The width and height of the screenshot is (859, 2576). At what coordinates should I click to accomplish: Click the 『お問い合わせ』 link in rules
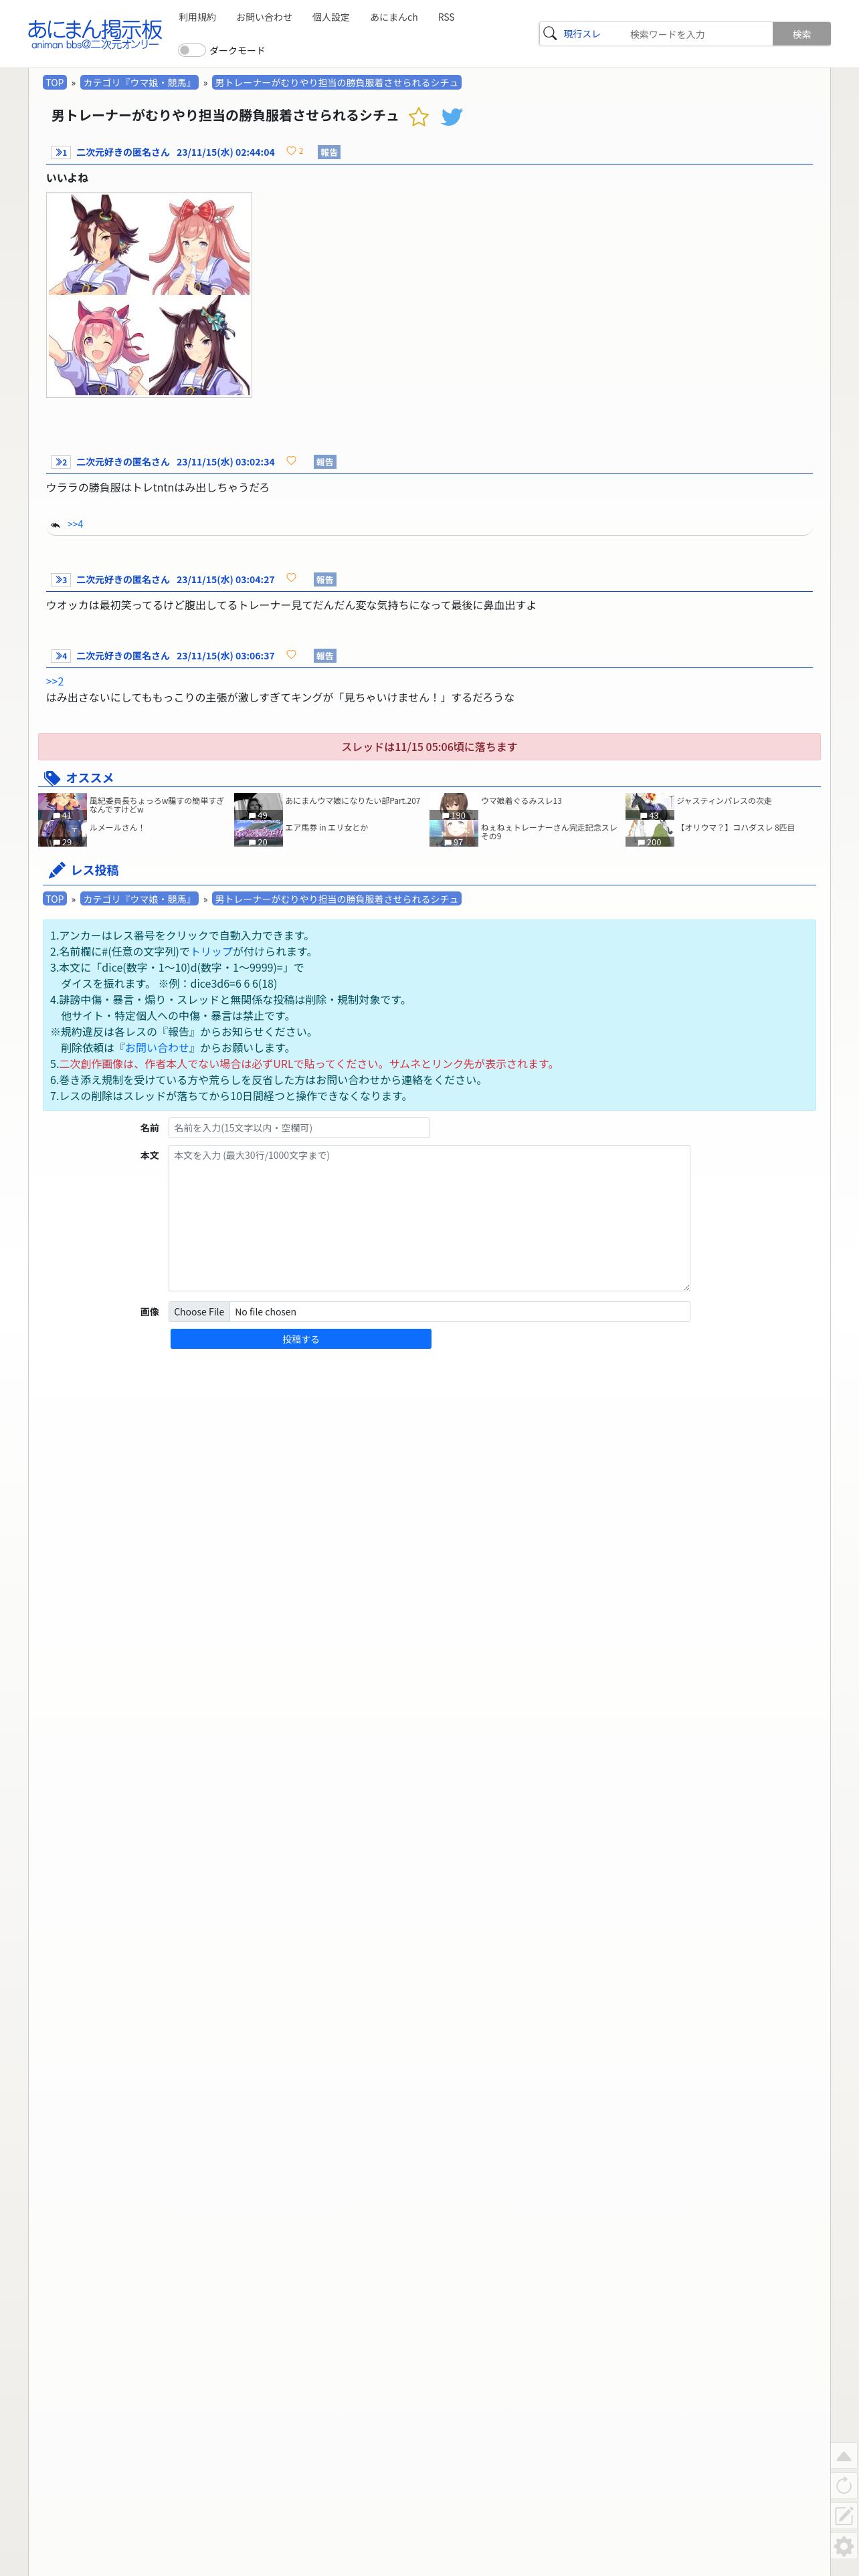pos(158,1048)
